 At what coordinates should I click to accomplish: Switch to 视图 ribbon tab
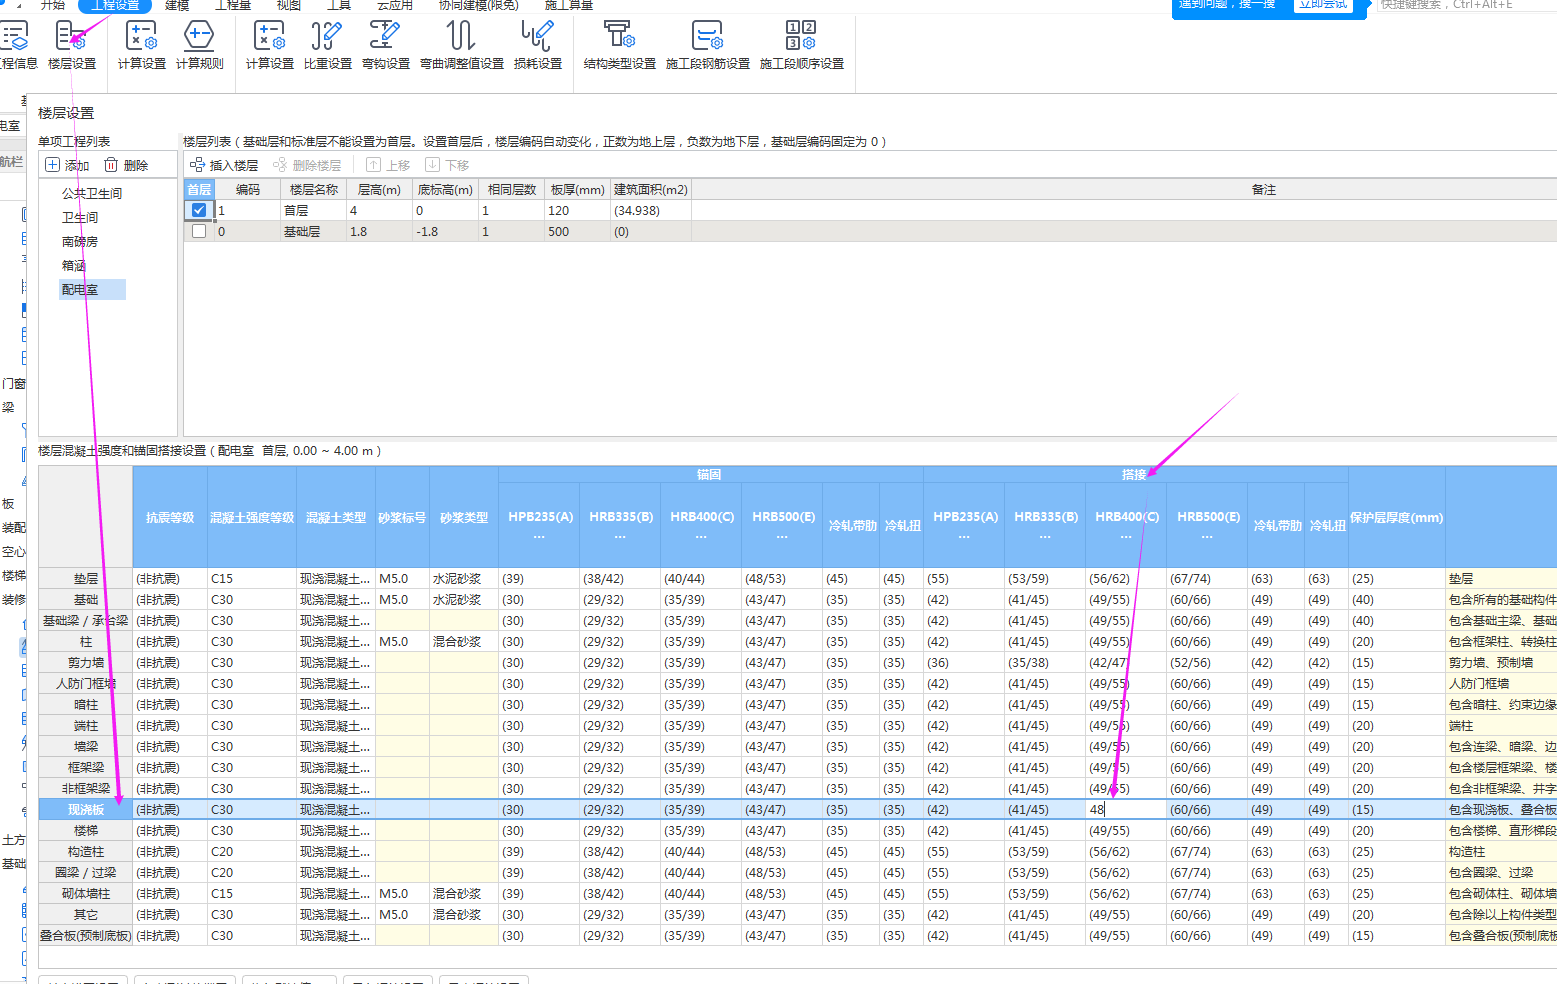click(289, 5)
